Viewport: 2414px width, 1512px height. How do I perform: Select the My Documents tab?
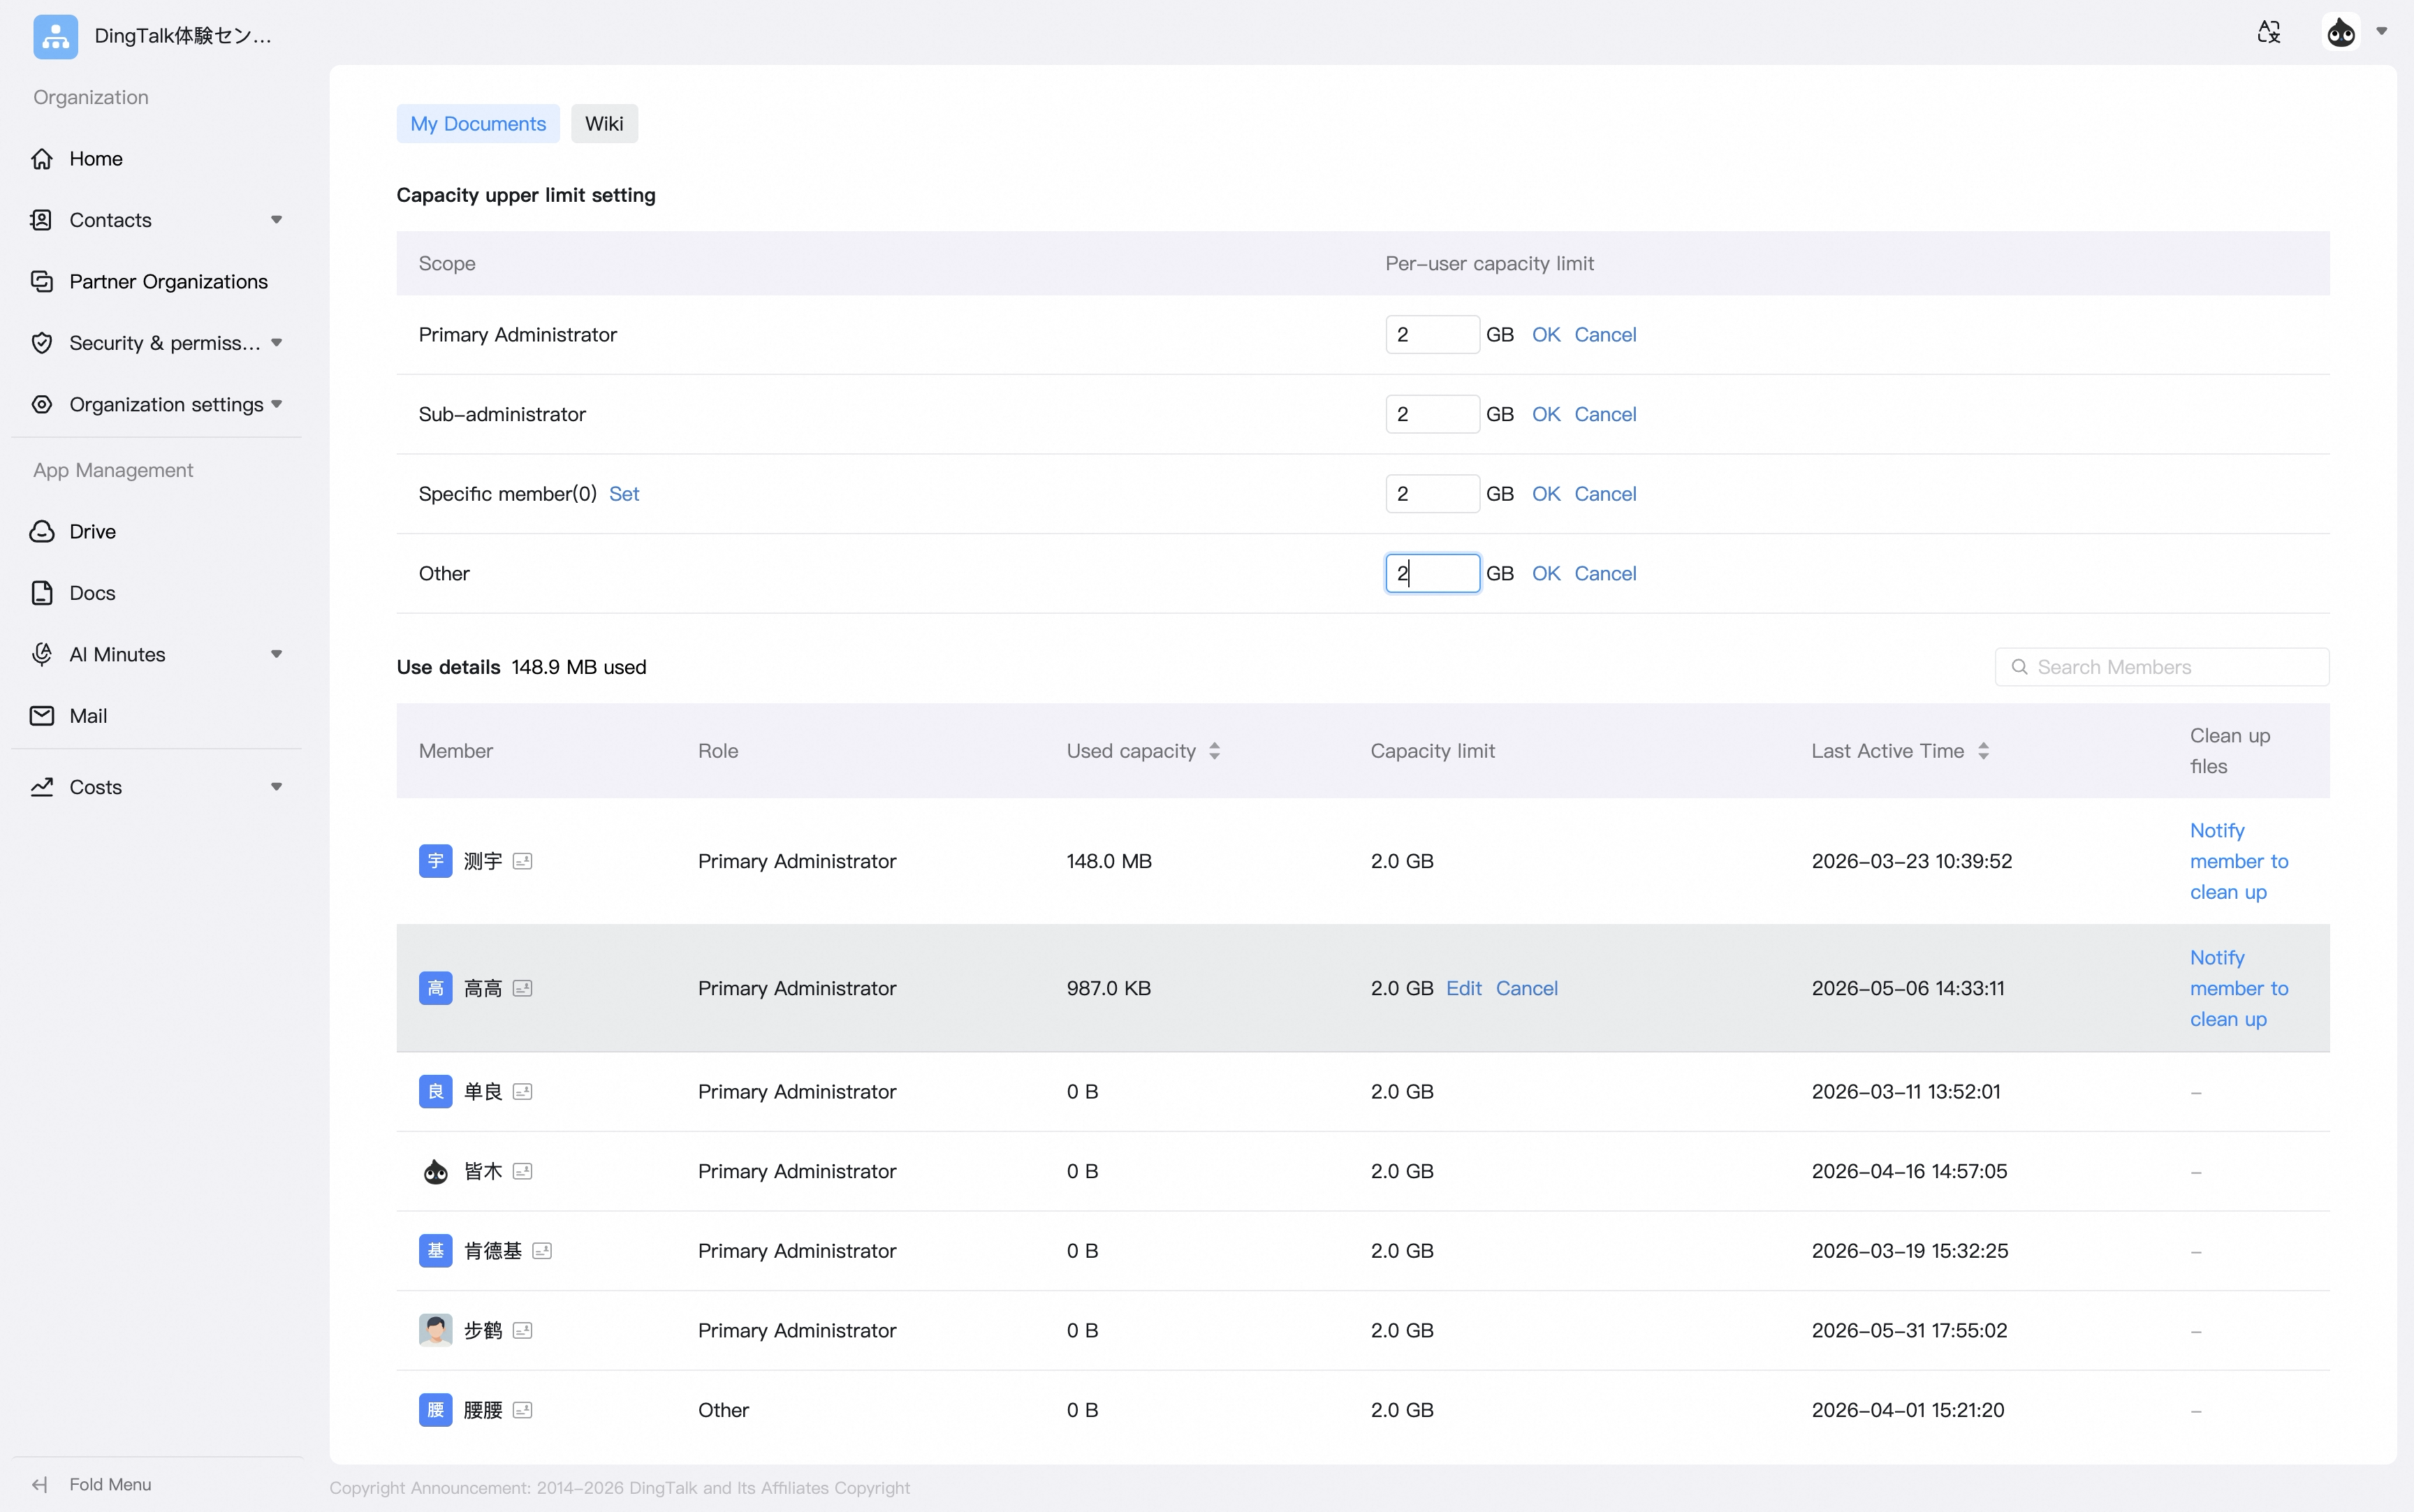point(478,123)
